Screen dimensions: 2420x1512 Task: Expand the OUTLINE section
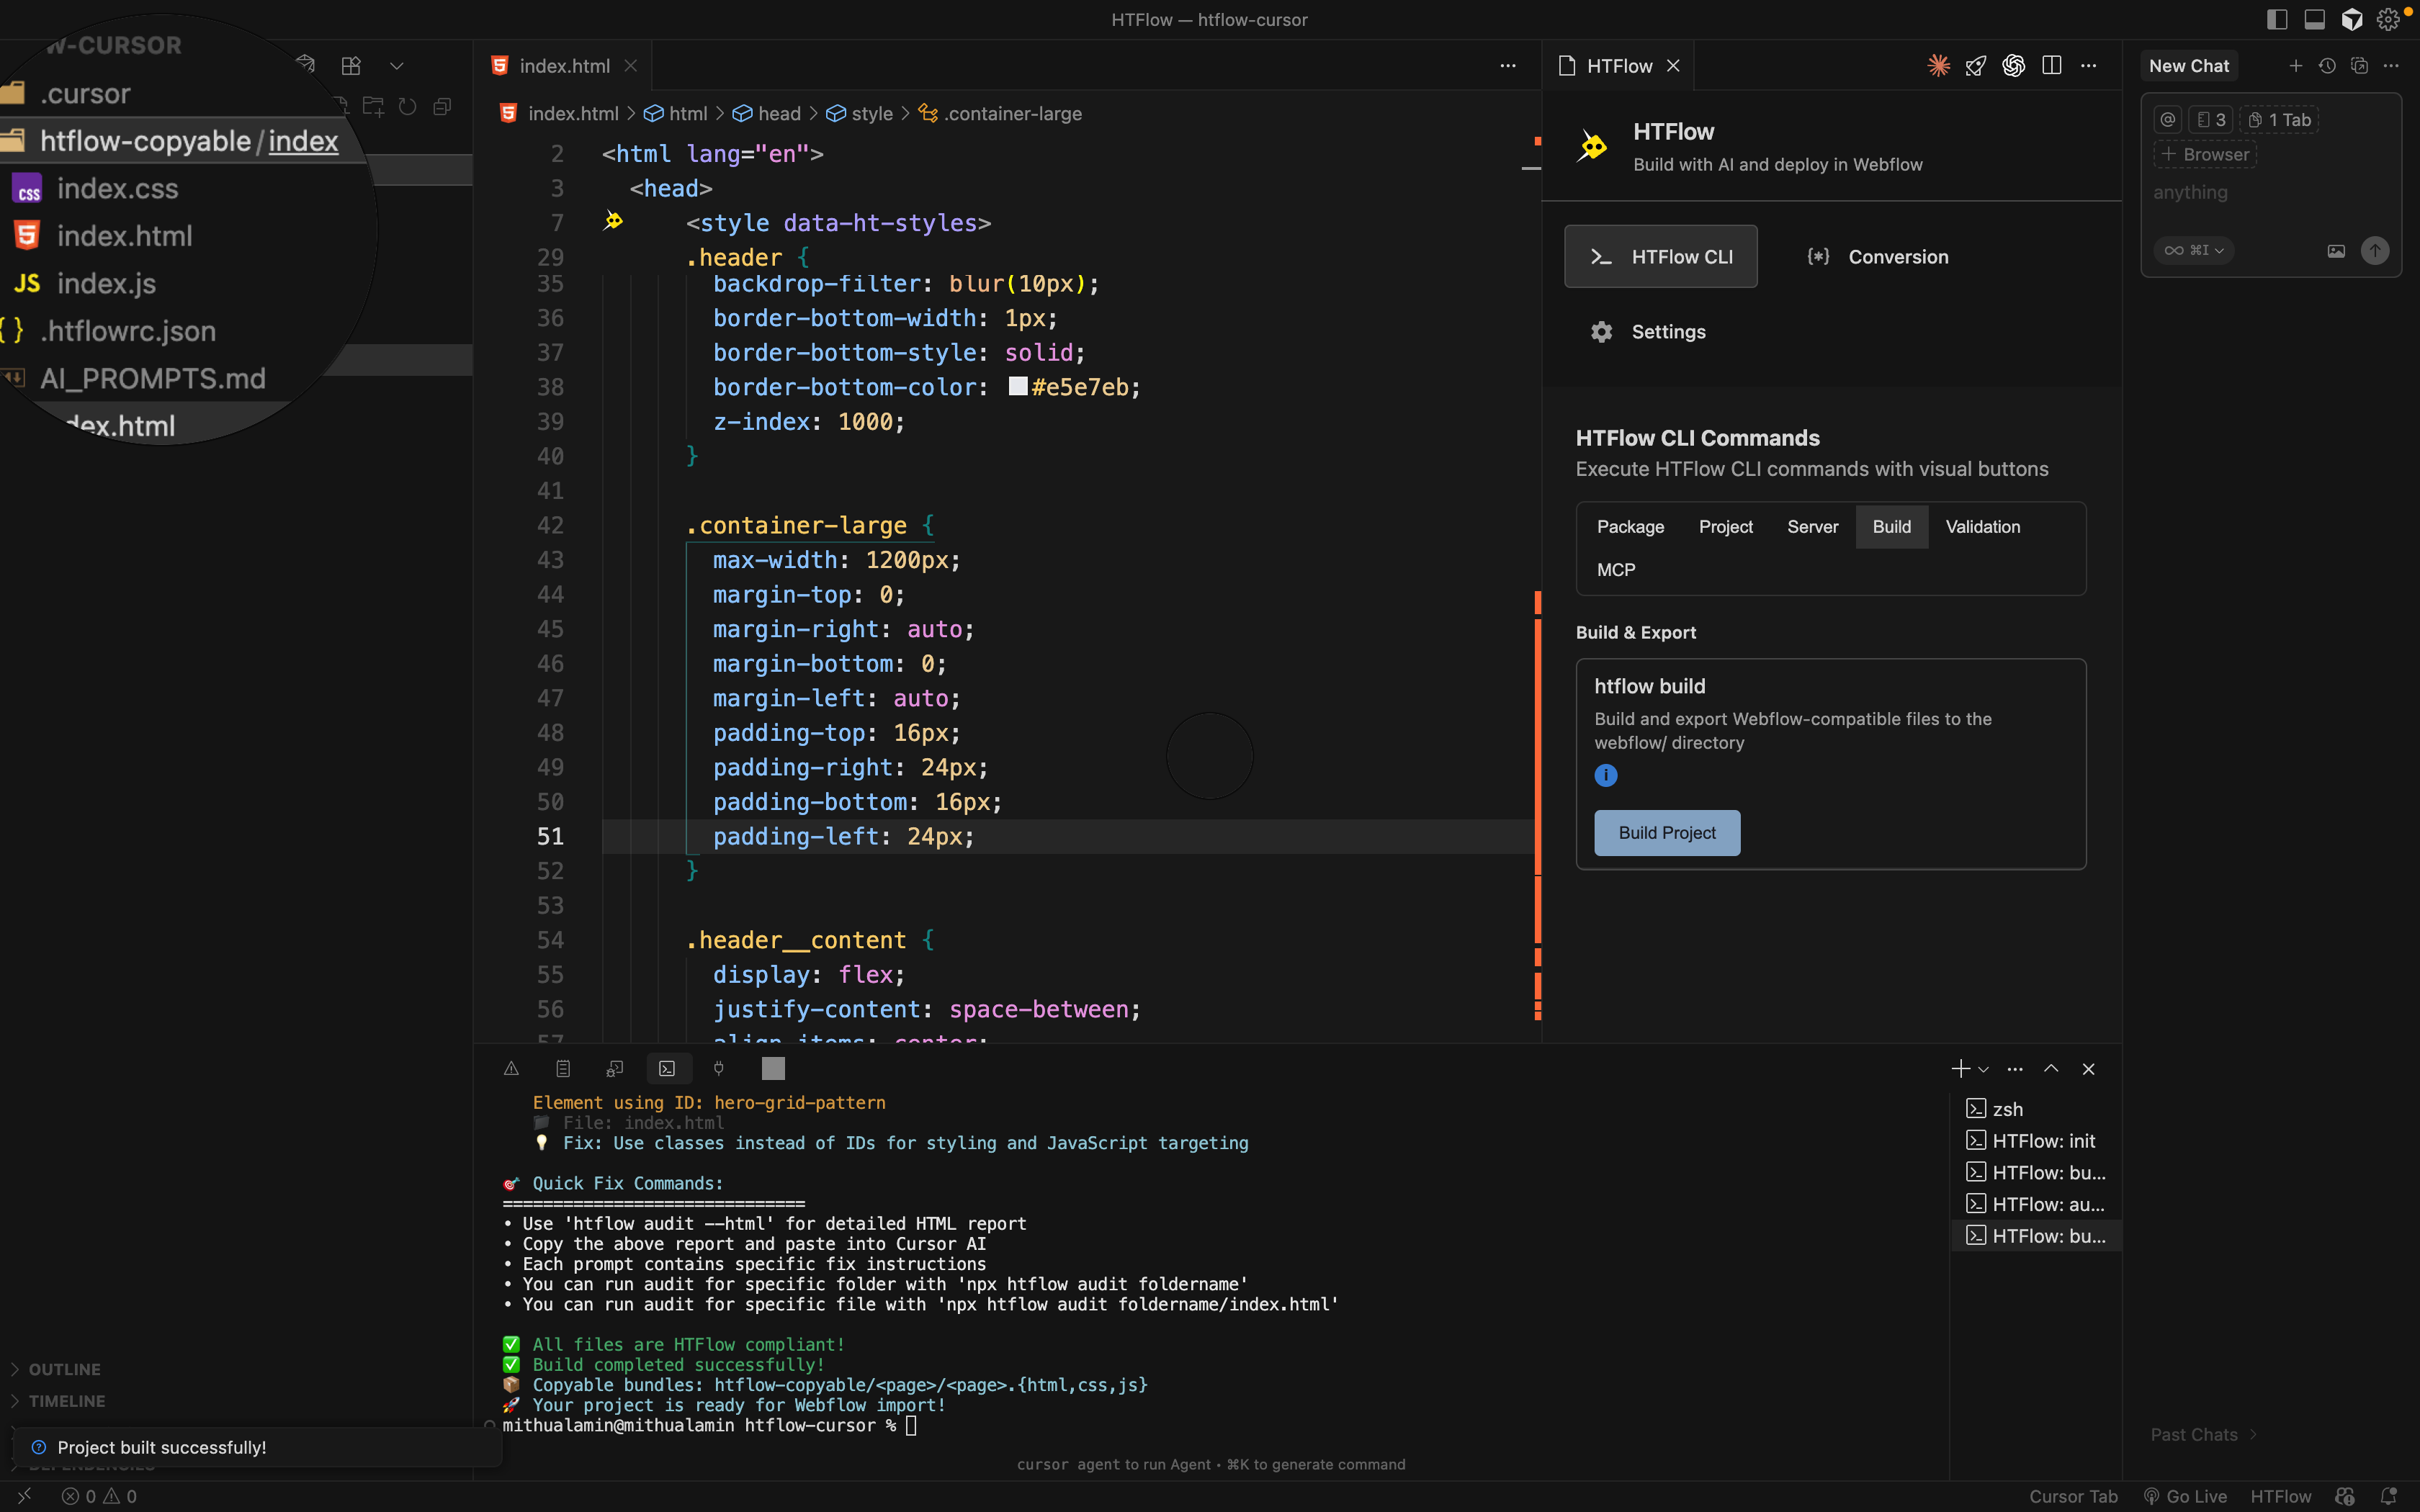click(64, 1369)
